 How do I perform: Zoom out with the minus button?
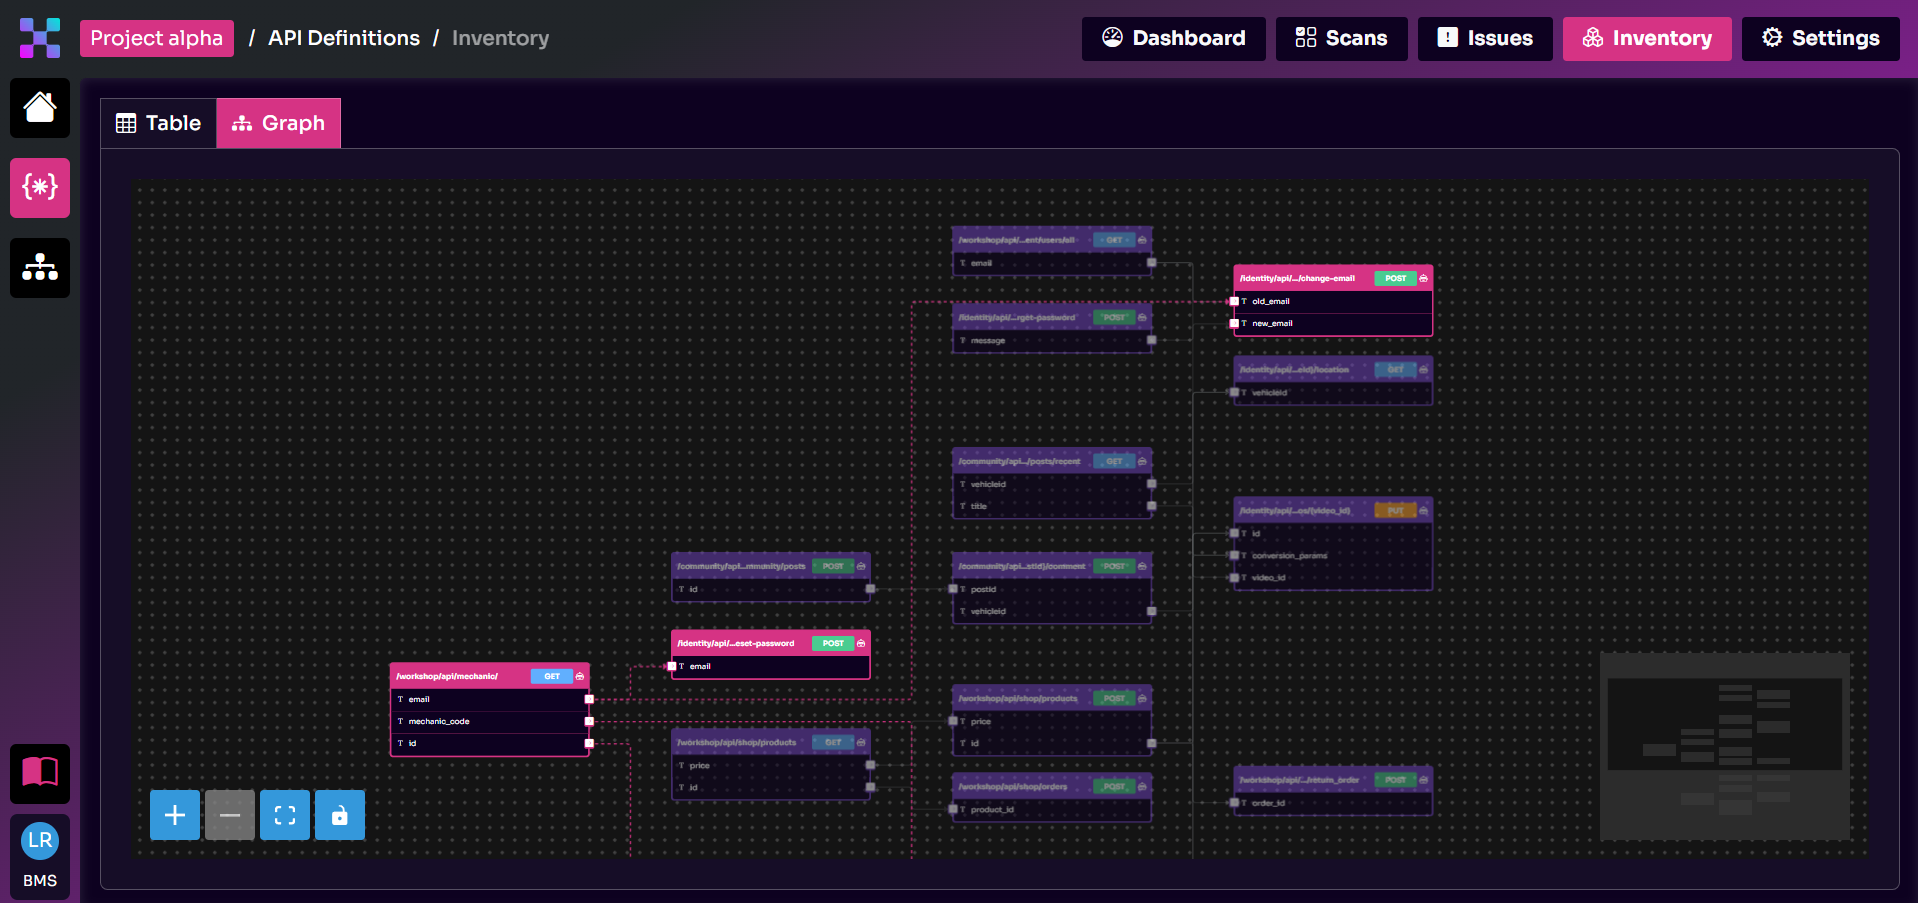pos(230,815)
